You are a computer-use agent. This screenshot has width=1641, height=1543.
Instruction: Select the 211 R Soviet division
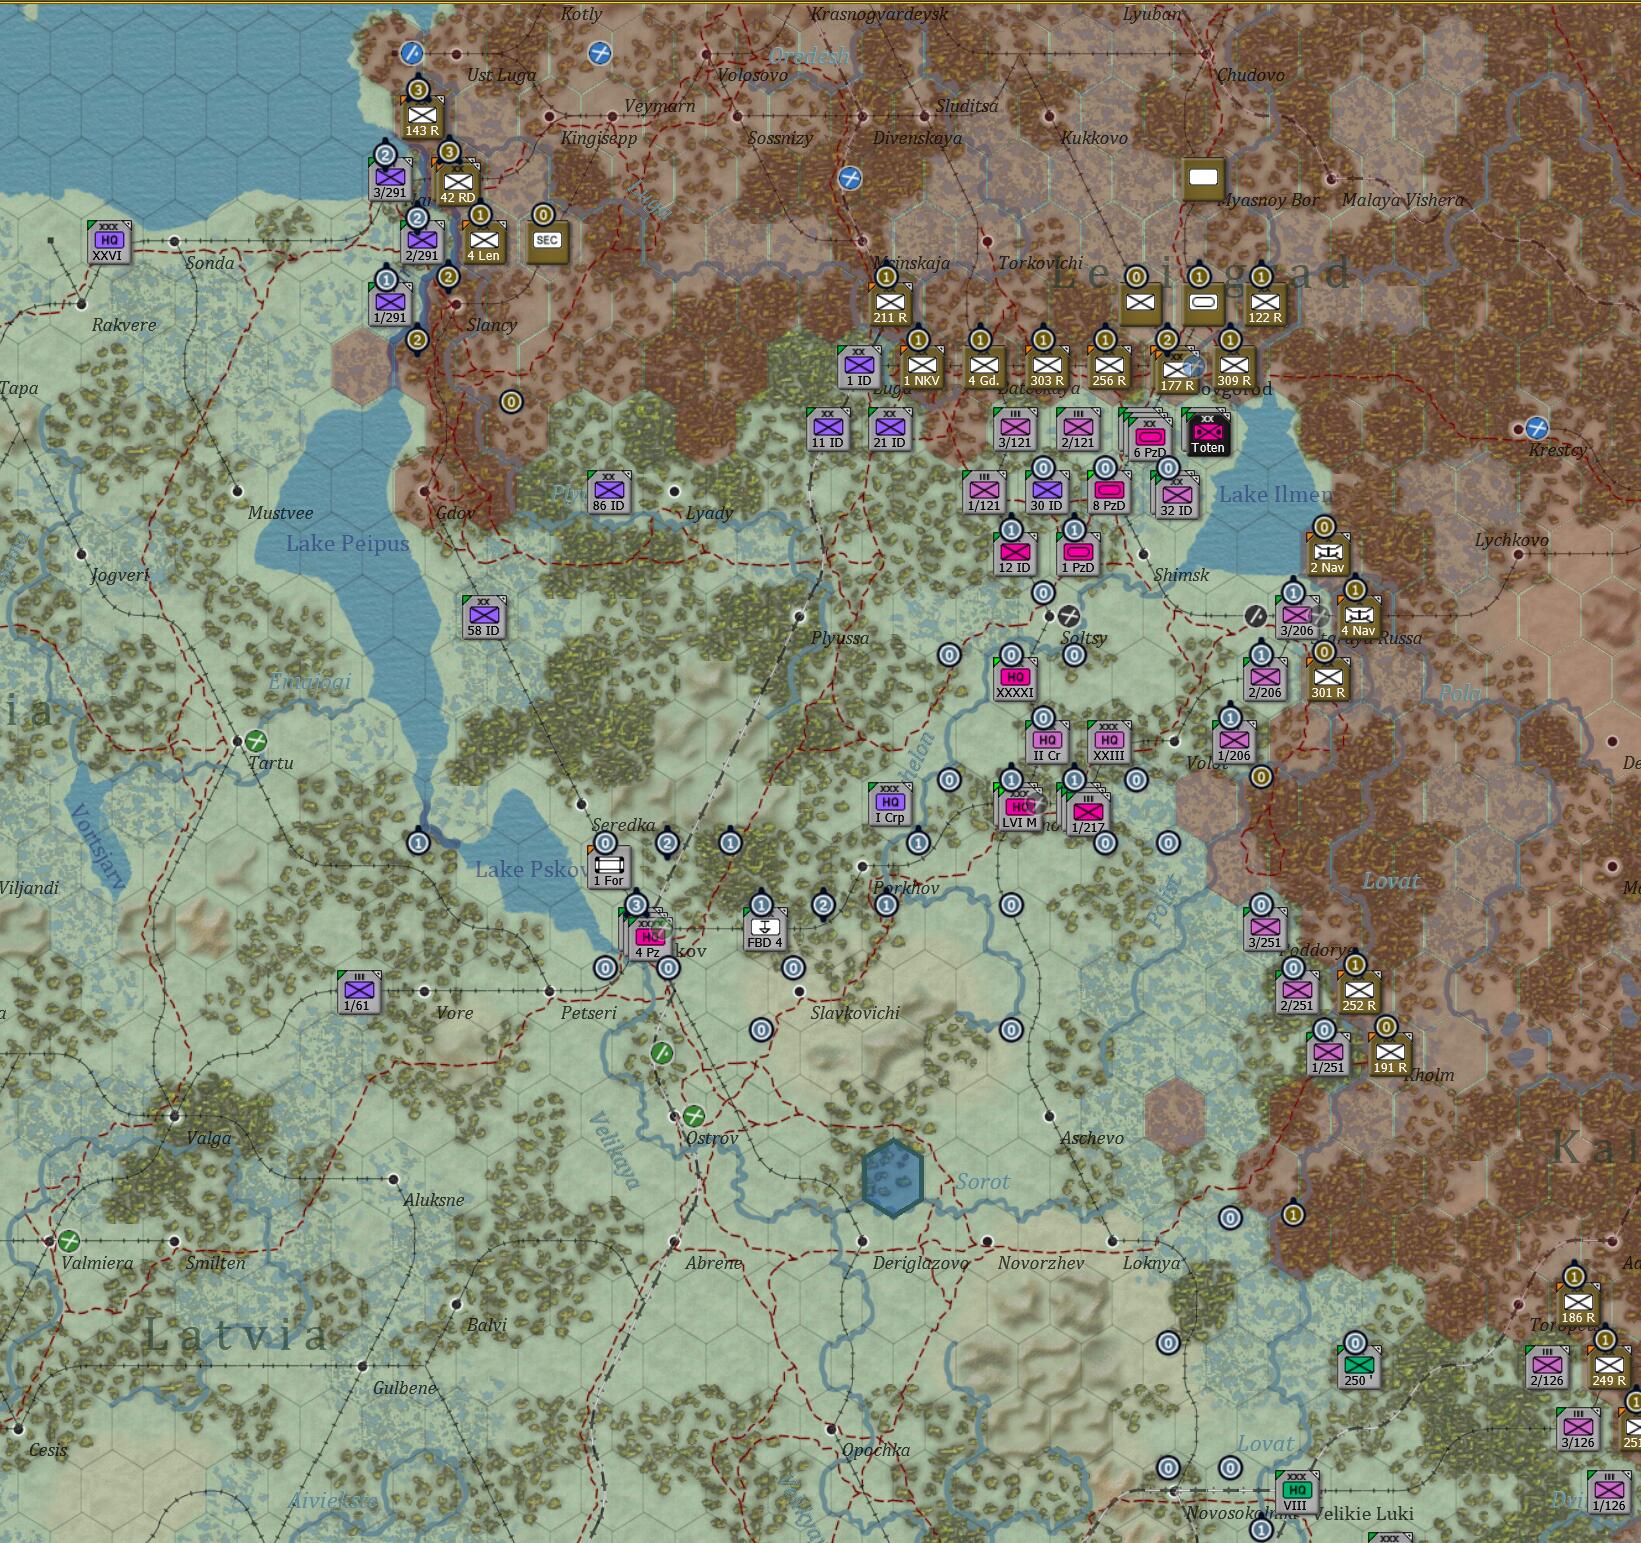[890, 304]
